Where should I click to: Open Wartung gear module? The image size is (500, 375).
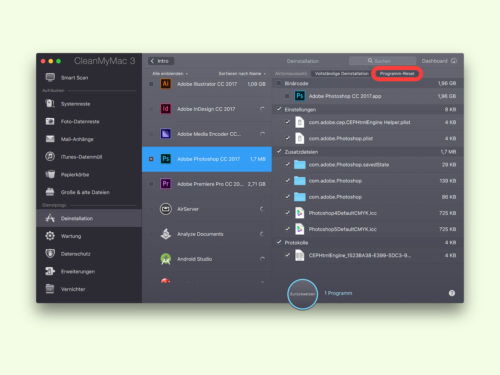click(x=89, y=236)
